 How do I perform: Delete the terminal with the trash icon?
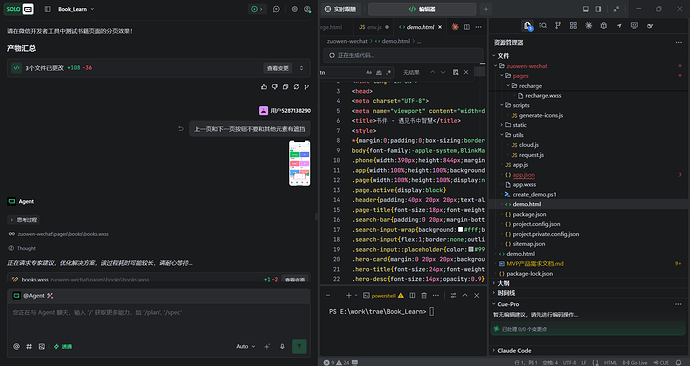(424, 296)
